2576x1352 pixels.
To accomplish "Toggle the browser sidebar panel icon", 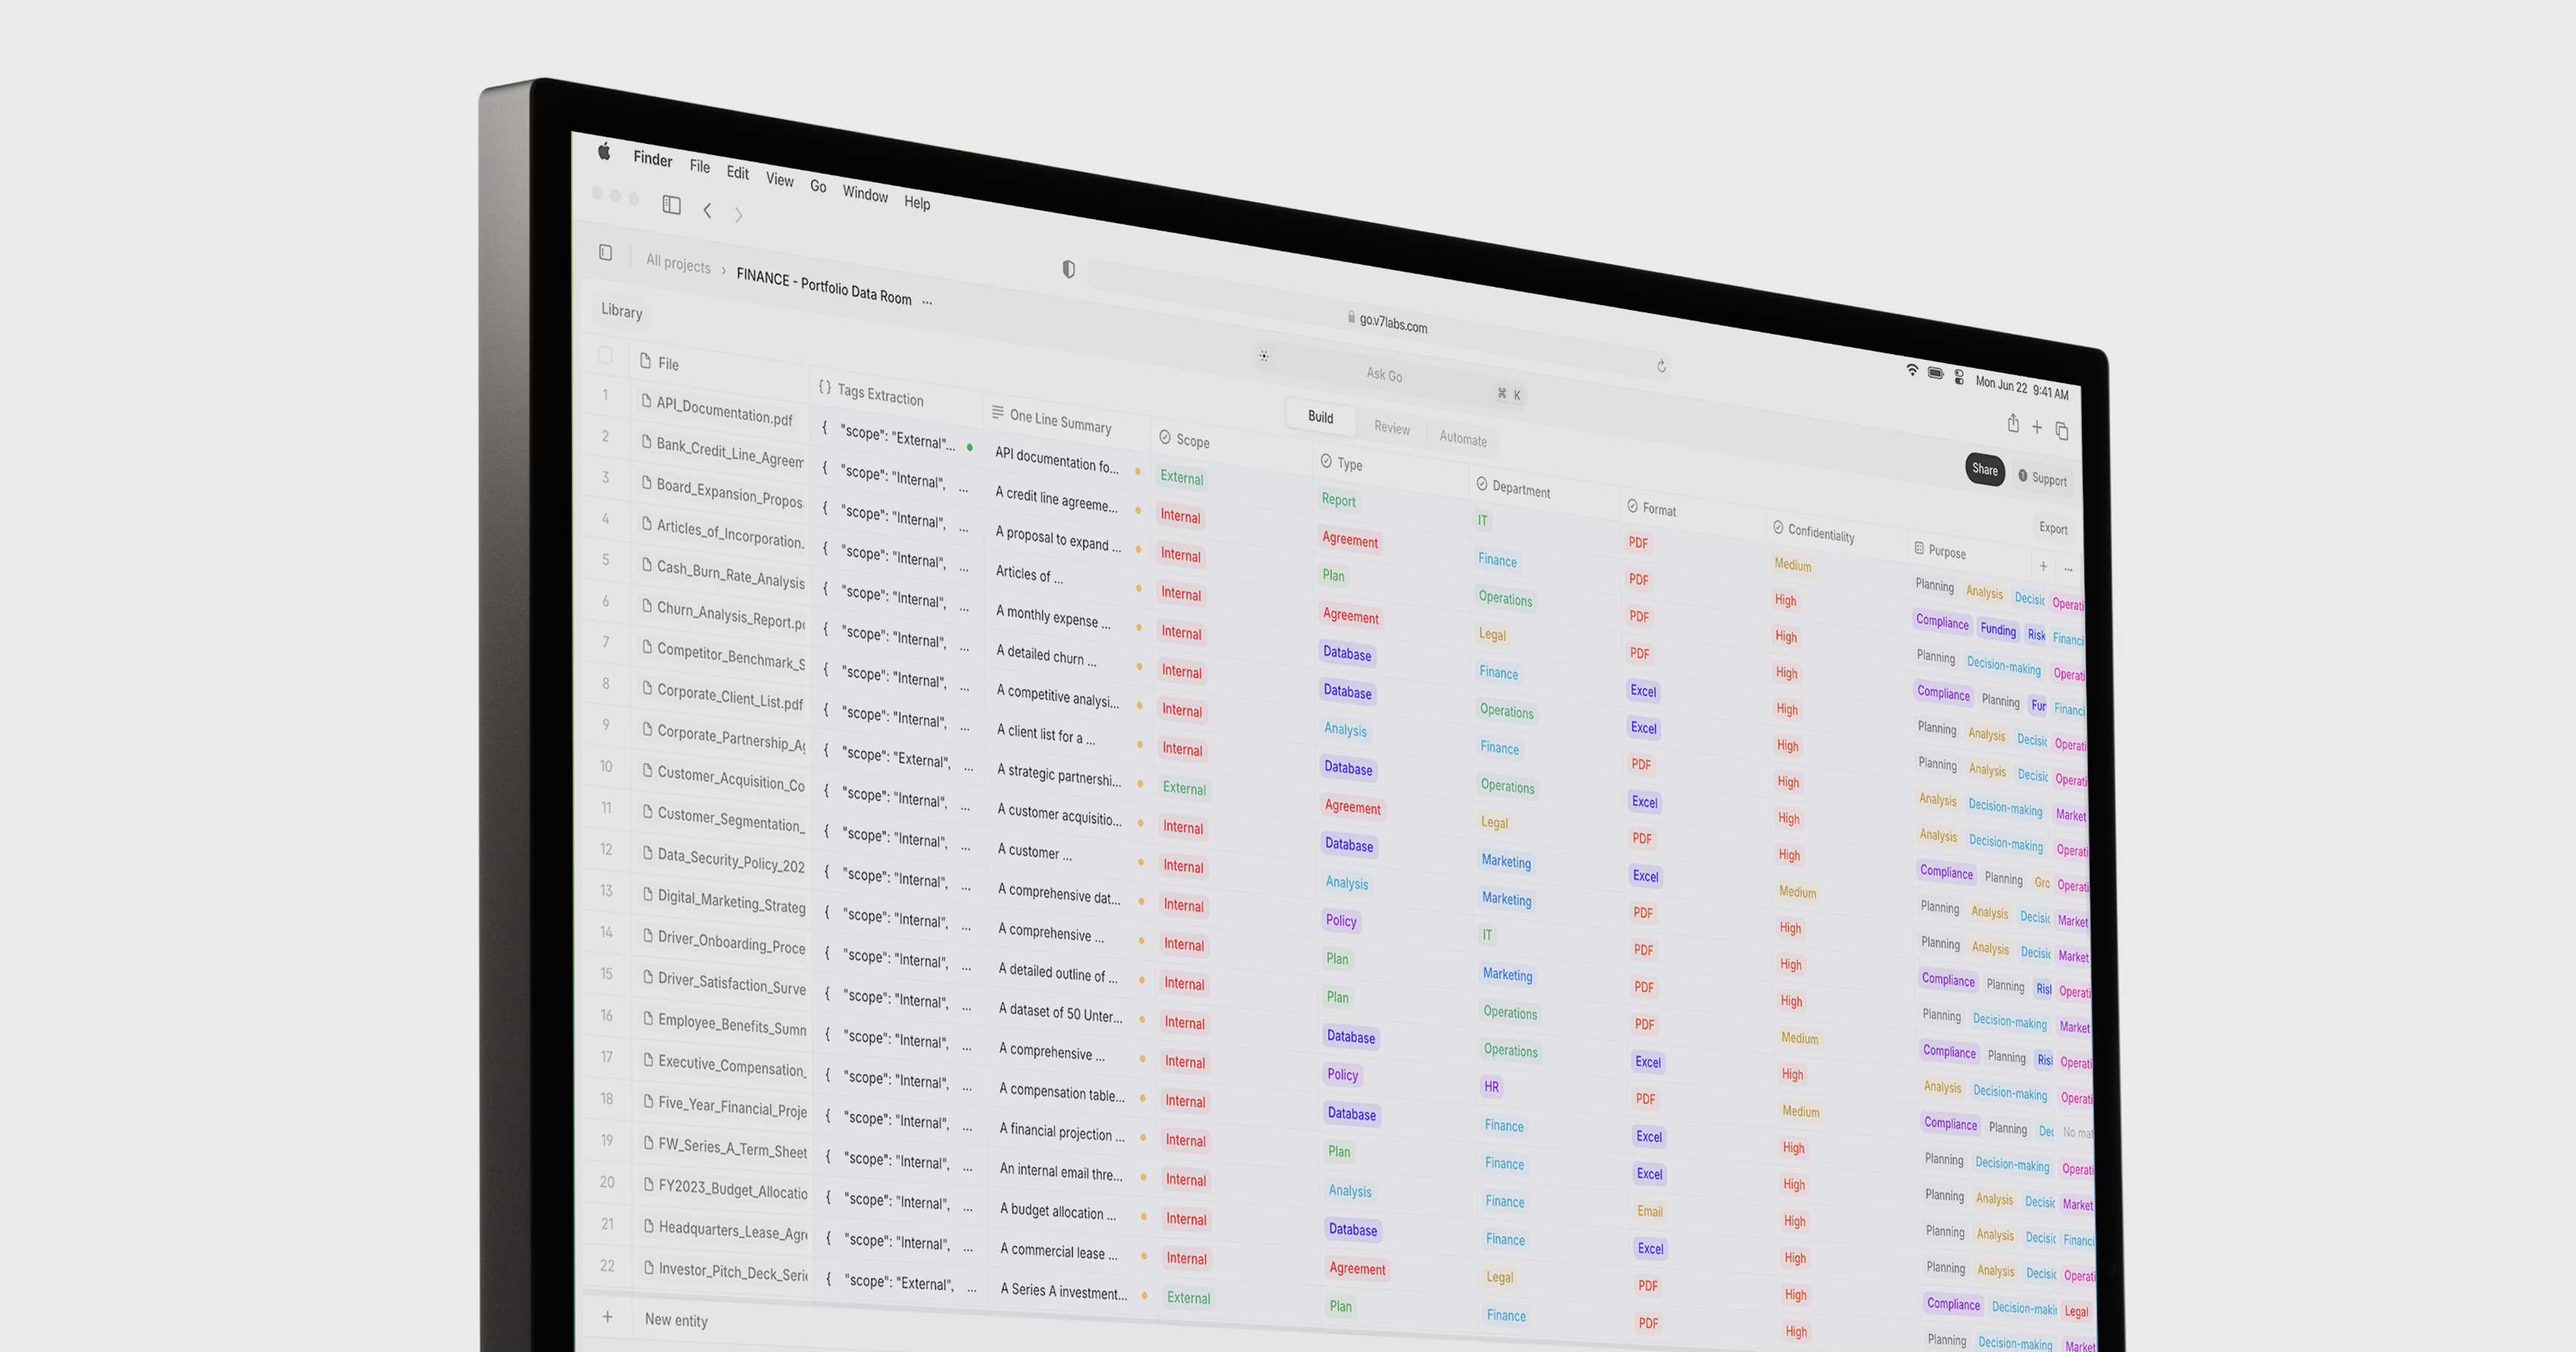I will 671,205.
